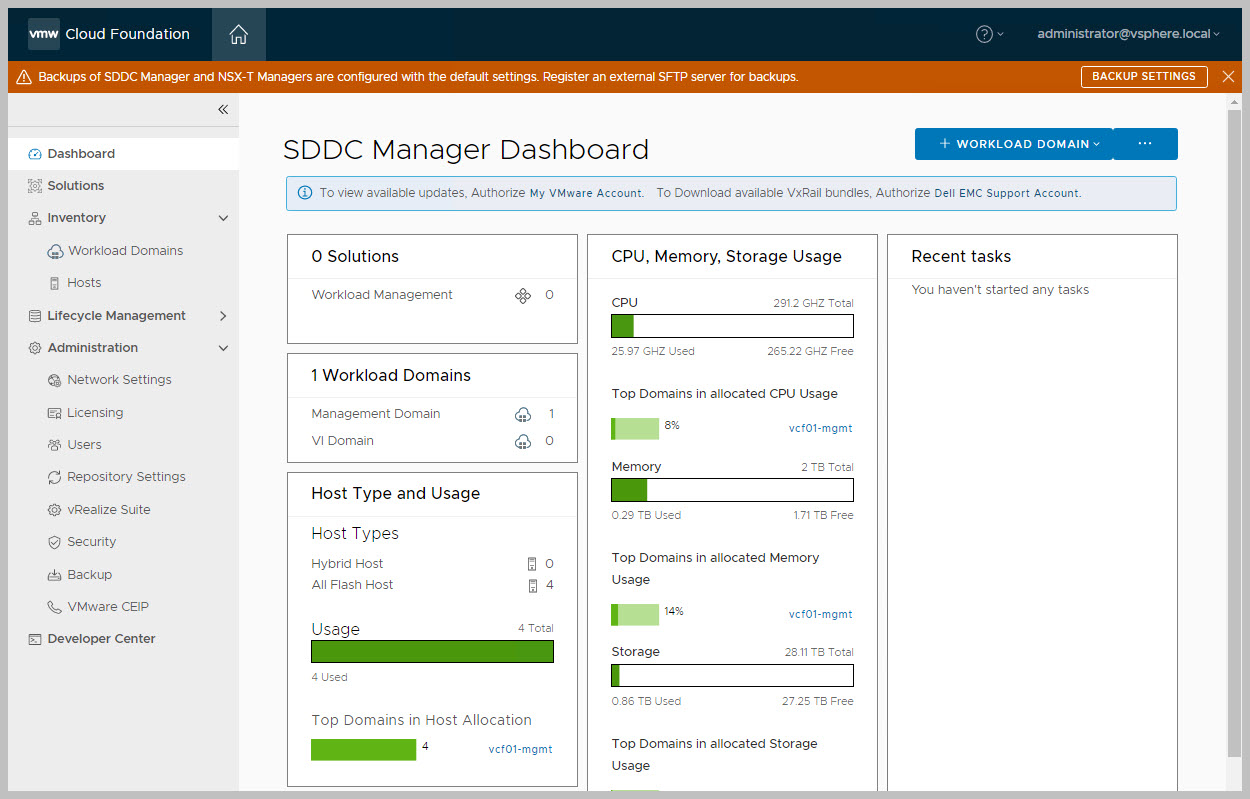Collapse the sidebar with the double-chevron icon
Image resolution: width=1250 pixels, height=799 pixels.
tap(223, 110)
